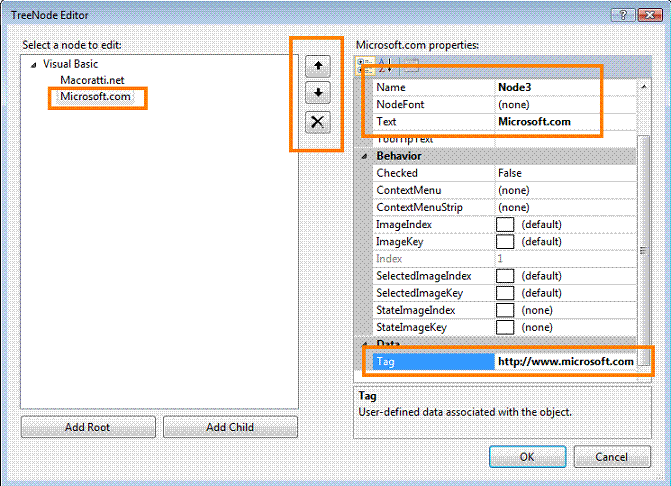Click the property grid scroll up arrow
The image size is (671, 486).
[644, 86]
